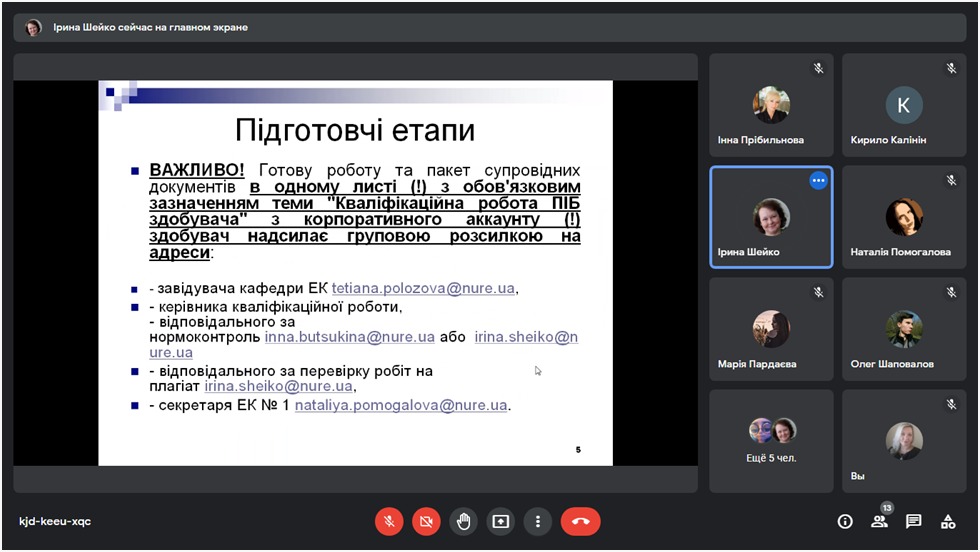Open options on Ірина Шейко tile

[x=818, y=181]
